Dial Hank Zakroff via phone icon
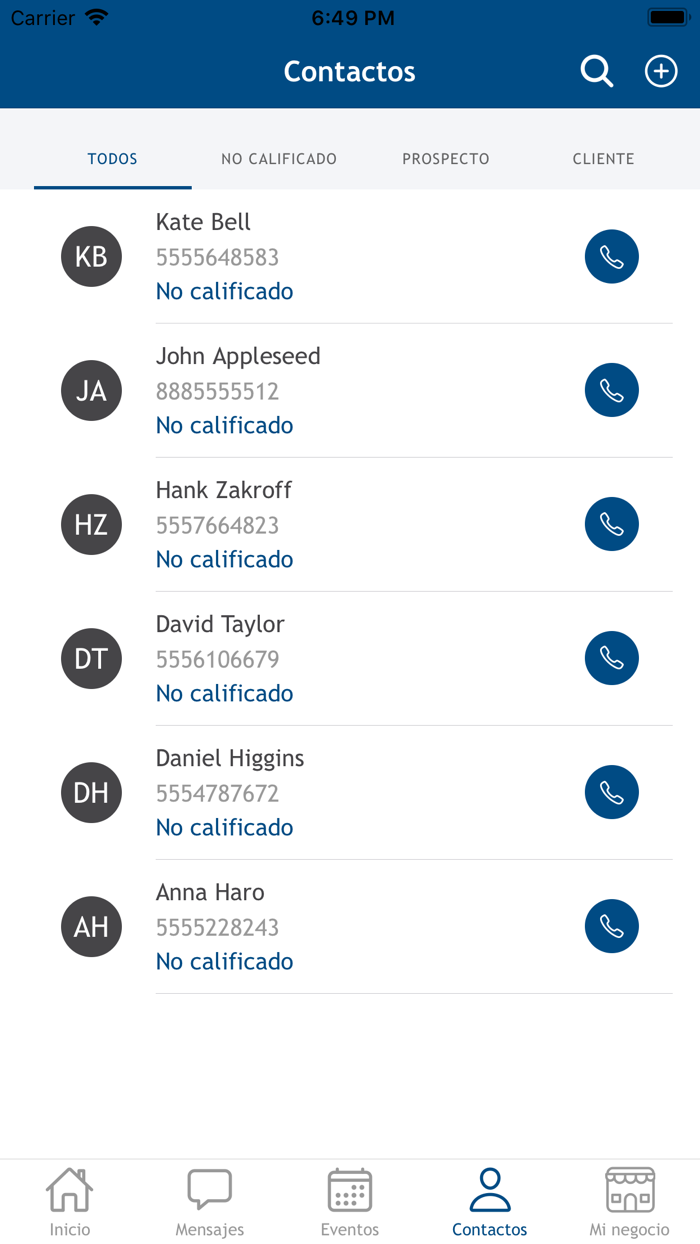 tap(611, 525)
